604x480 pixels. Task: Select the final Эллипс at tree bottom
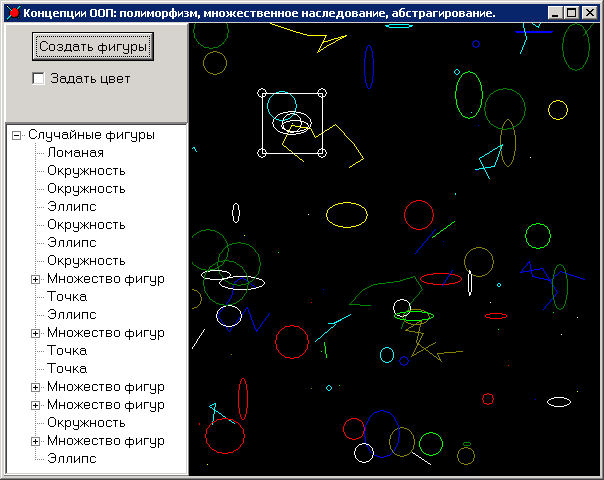coord(72,458)
